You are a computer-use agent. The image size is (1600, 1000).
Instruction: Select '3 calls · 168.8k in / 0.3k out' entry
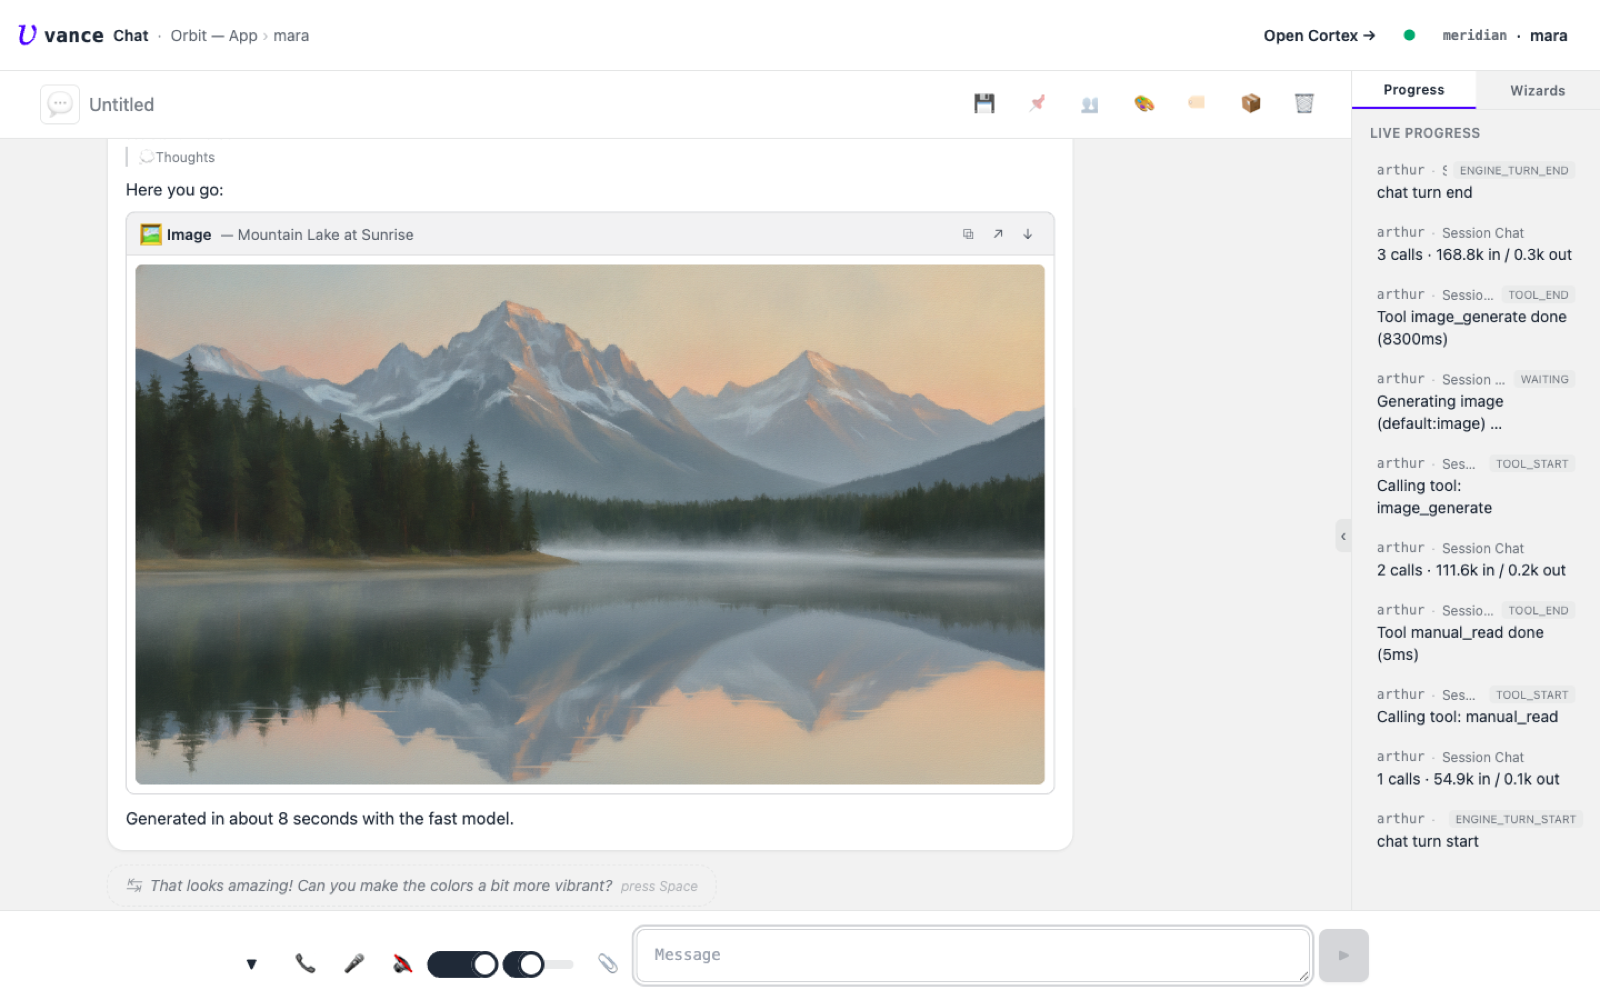pyautogui.click(x=1475, y=243)
